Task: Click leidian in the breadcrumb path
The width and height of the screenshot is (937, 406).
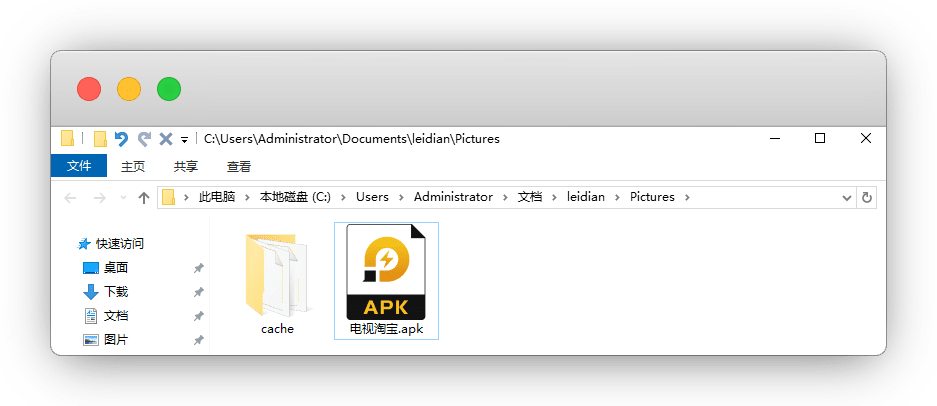Action: [x=586, y=197]
